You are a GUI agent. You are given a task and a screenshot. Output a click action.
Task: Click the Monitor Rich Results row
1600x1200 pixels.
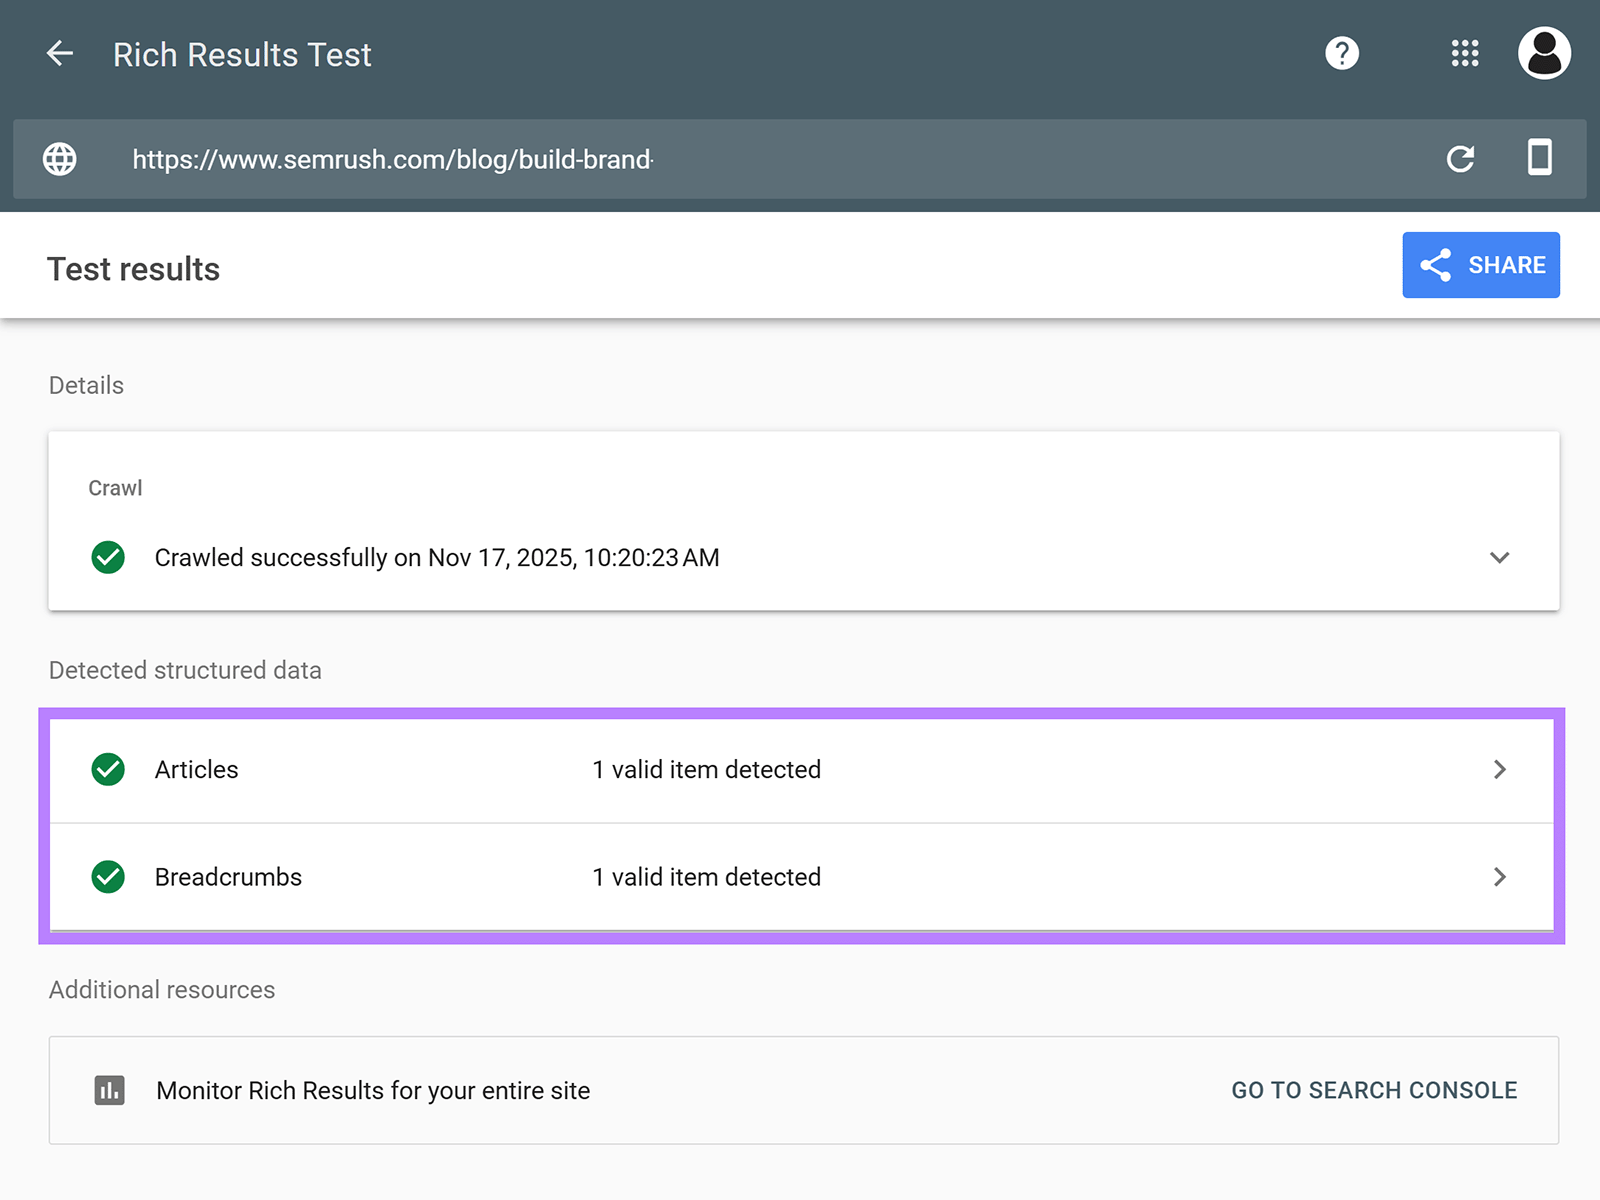(372, 1090)
